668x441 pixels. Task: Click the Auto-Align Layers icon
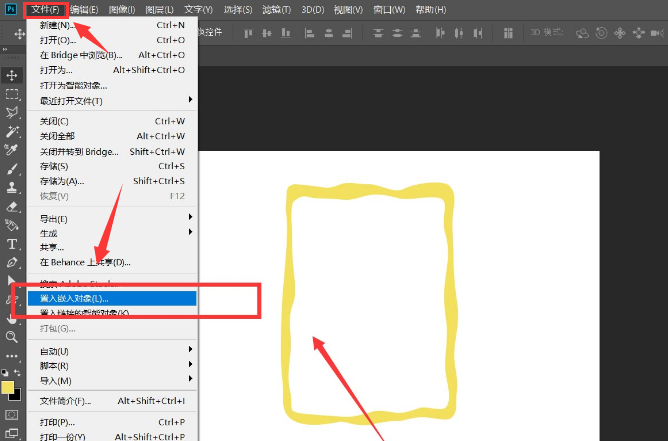(508, 33)
